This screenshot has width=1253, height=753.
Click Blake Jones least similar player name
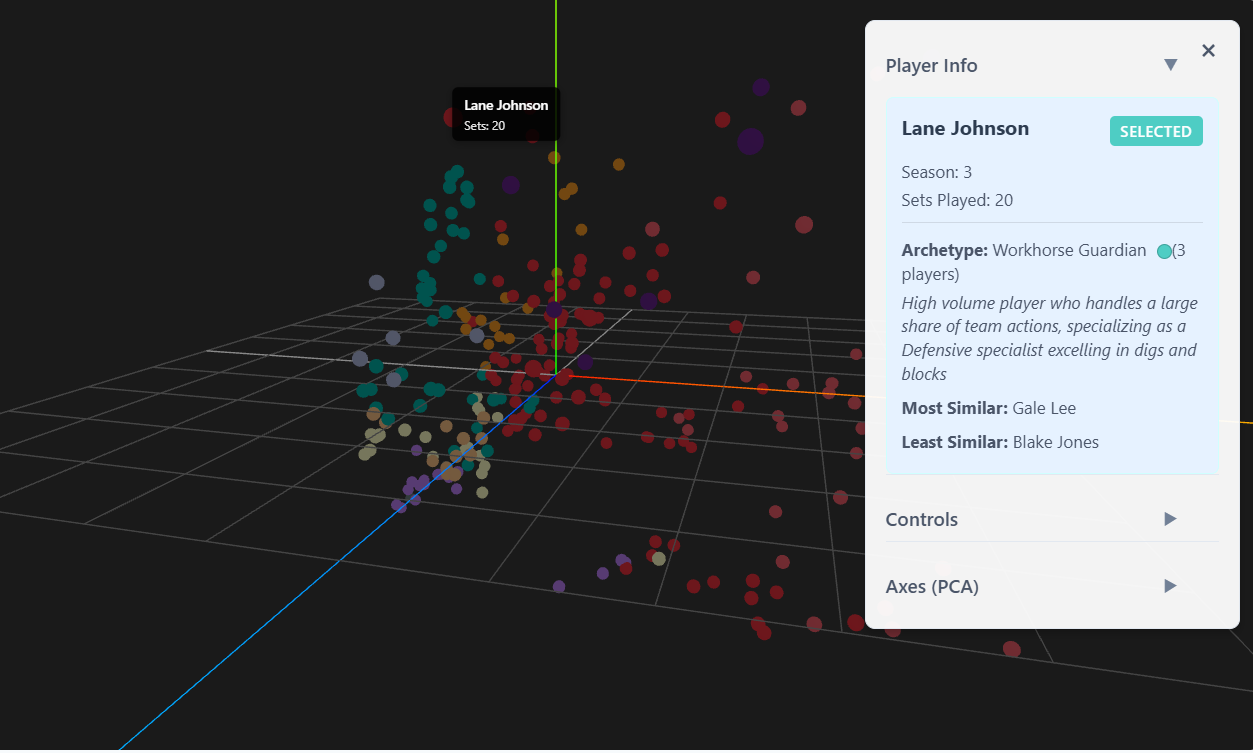(x=1054, y=441)
